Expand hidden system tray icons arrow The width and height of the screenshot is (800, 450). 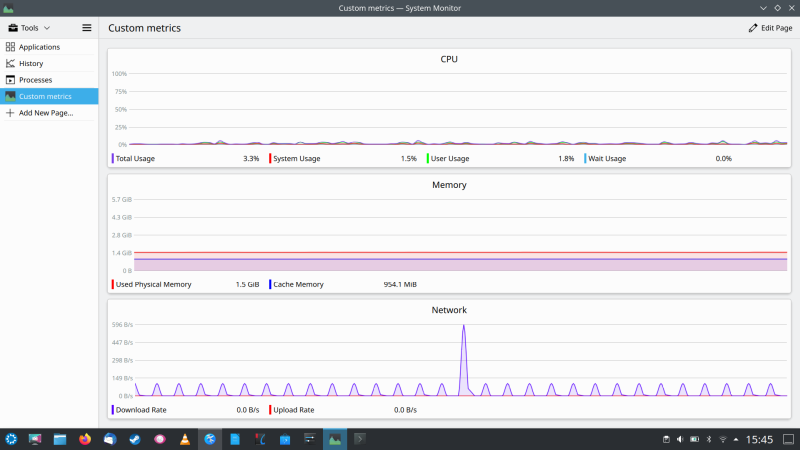[x=738, y=439]
